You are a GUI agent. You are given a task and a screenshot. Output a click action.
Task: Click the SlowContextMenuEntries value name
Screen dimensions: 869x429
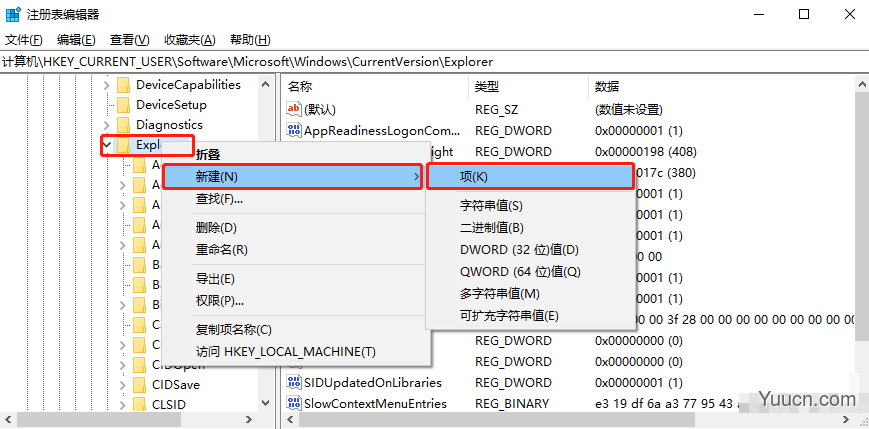click(375, 404)
